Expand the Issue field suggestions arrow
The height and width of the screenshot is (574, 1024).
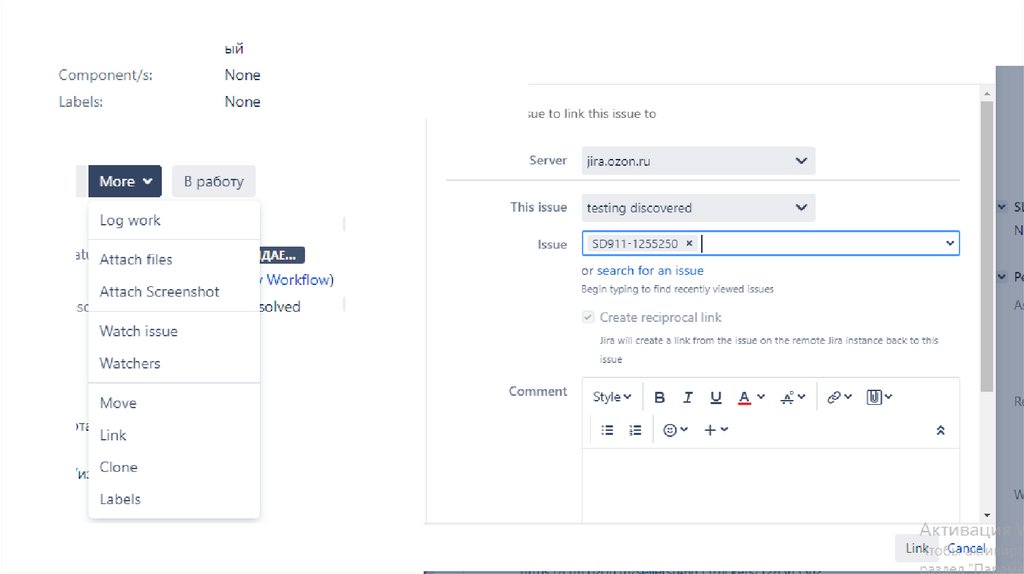pyautogui.click(x=950, y=243)
